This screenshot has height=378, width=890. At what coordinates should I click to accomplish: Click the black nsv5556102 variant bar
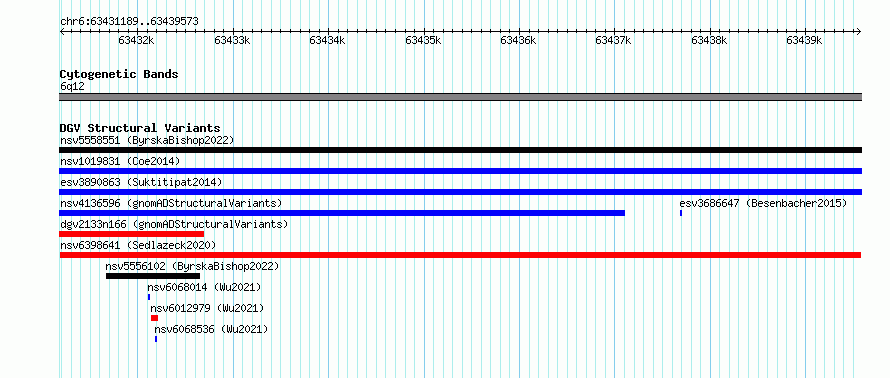pyautogui.click(x=153, y=276)
